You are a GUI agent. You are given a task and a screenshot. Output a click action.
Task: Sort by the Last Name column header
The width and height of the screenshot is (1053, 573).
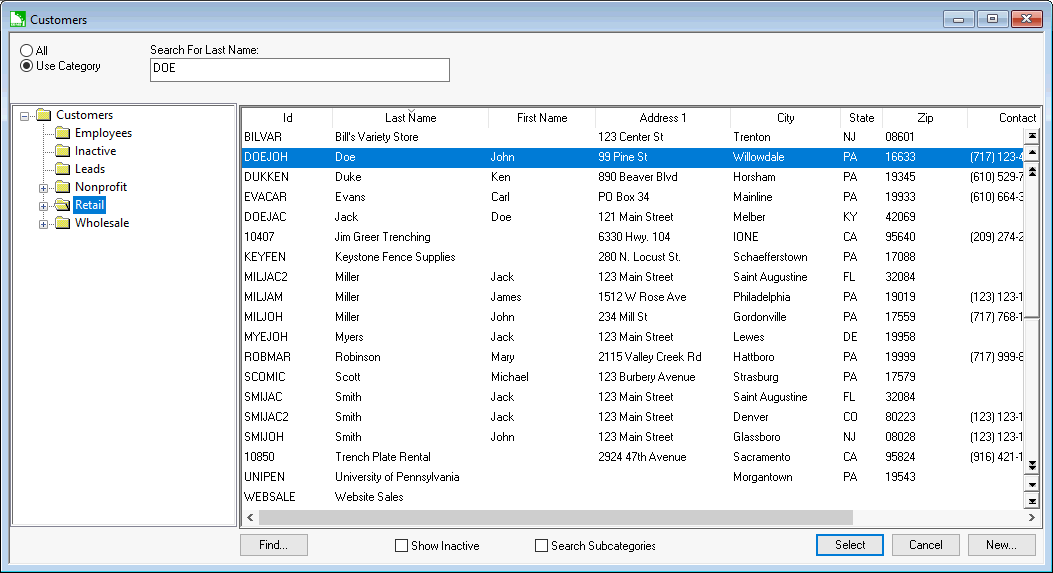tap(410, 118)
